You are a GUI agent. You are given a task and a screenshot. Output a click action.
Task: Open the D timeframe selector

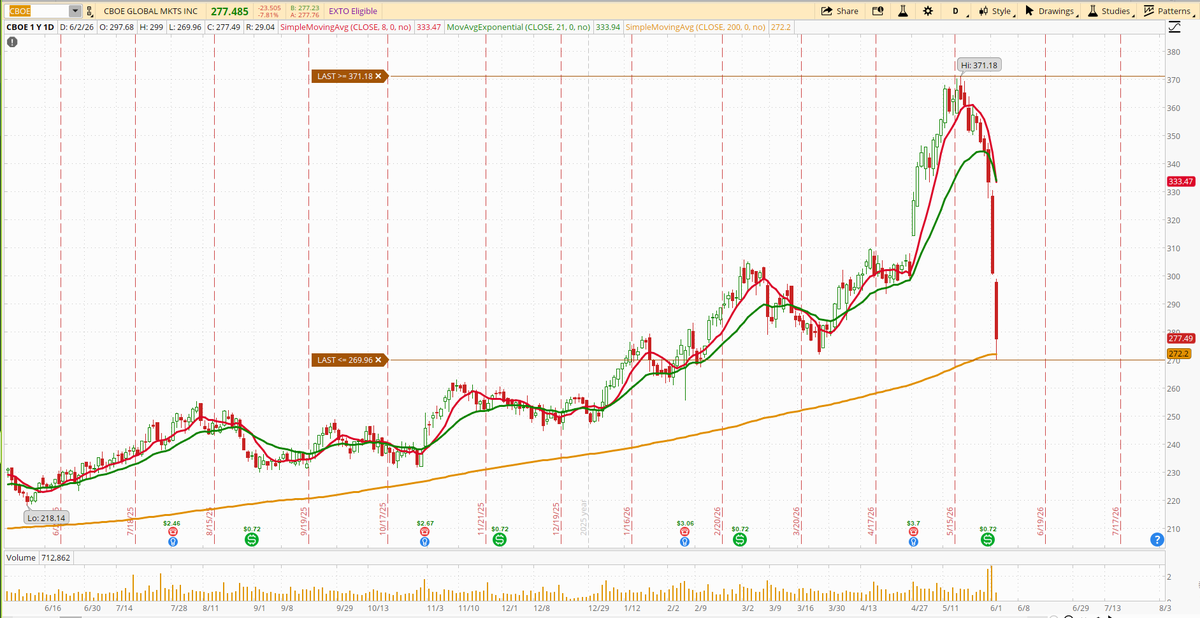pos(954,11)
